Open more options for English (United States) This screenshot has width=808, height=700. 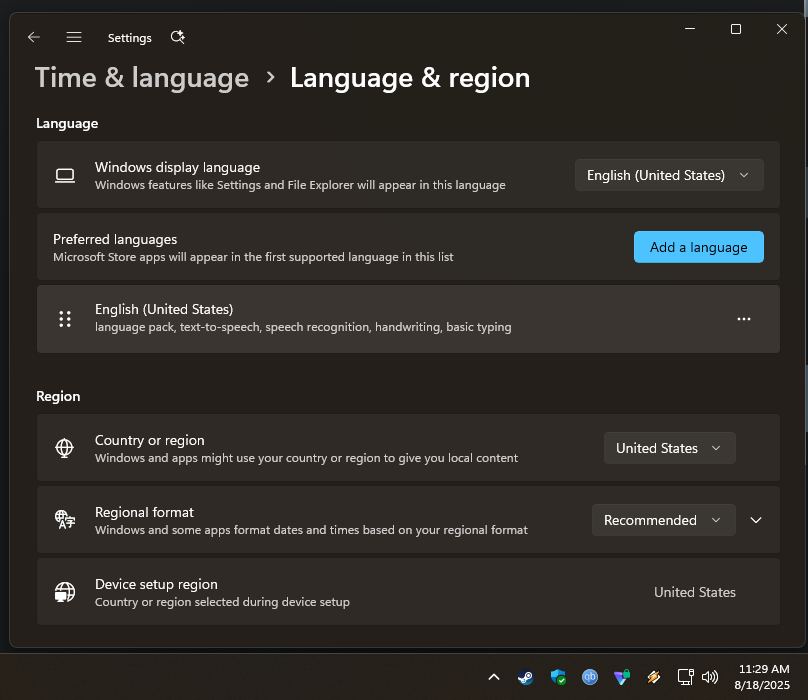[x=743, y=319]
